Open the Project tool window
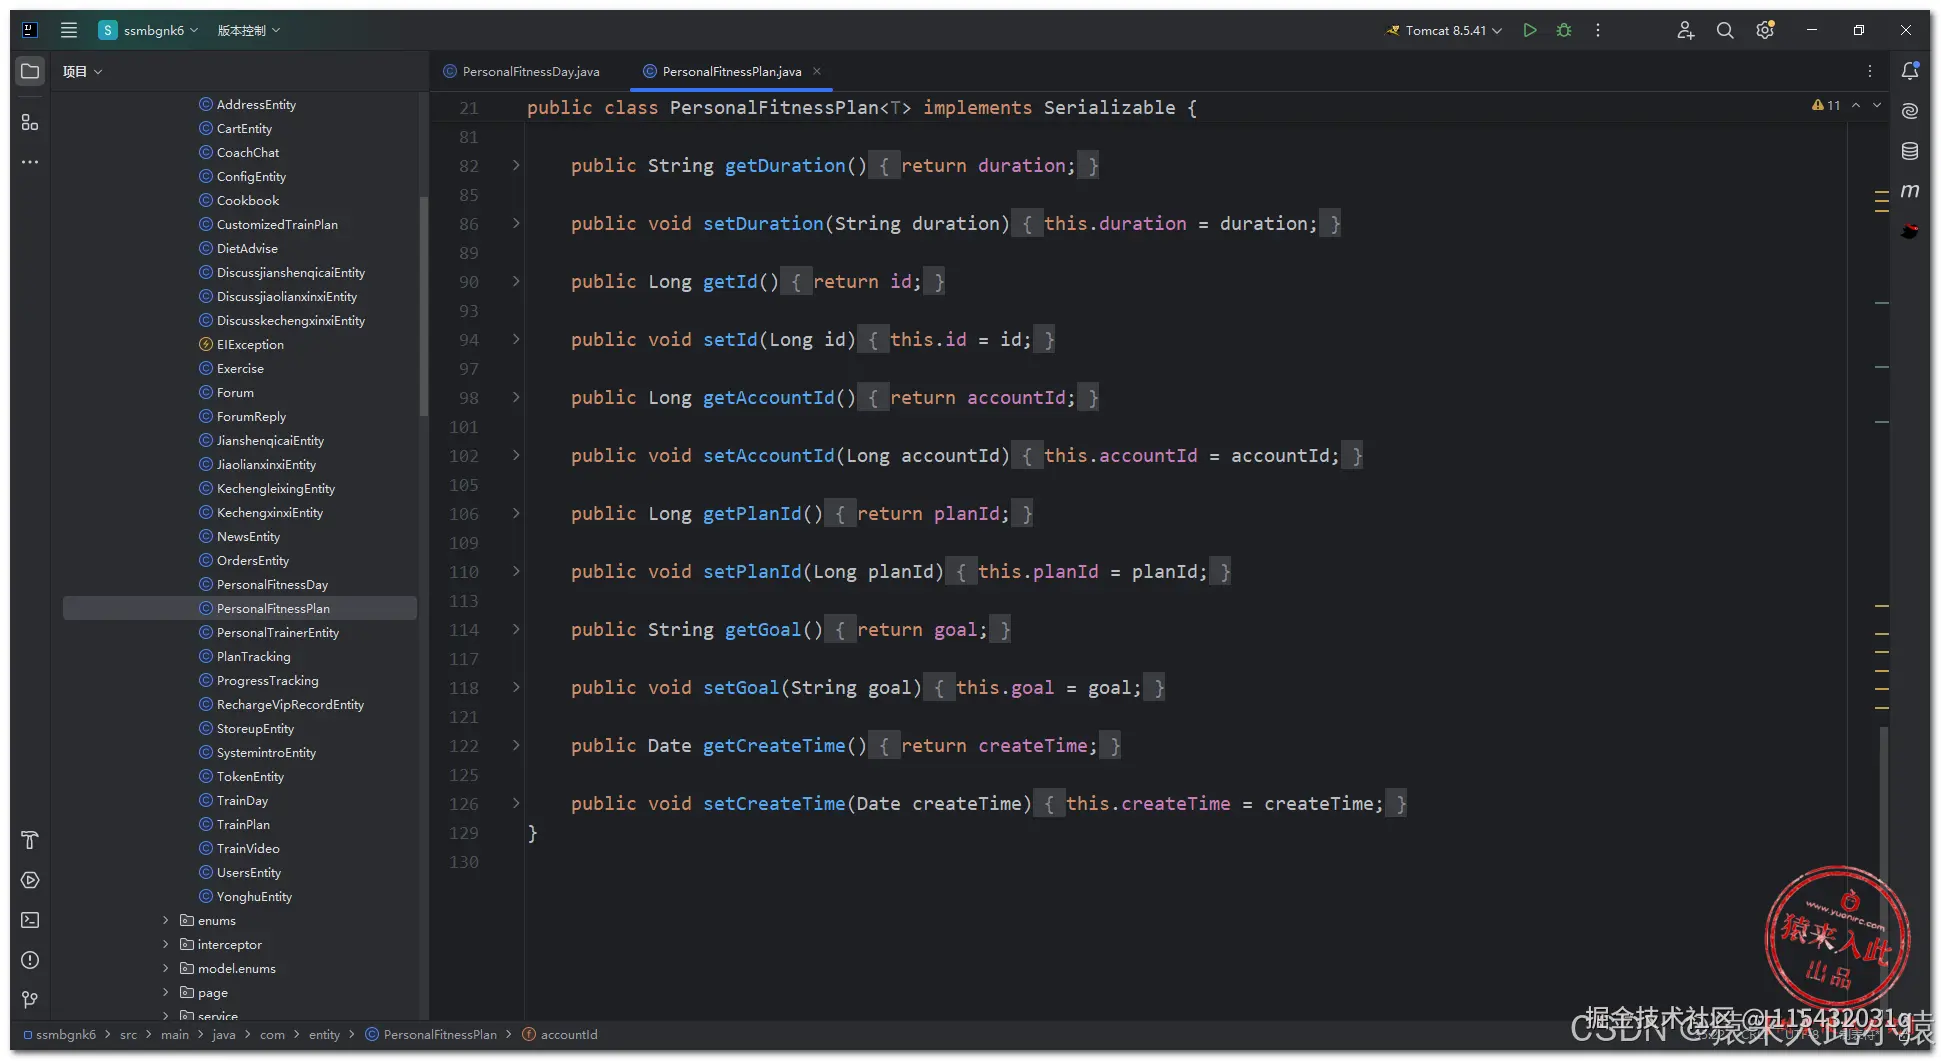This screenshot has height=1061, width=1941. coord(30,71)
